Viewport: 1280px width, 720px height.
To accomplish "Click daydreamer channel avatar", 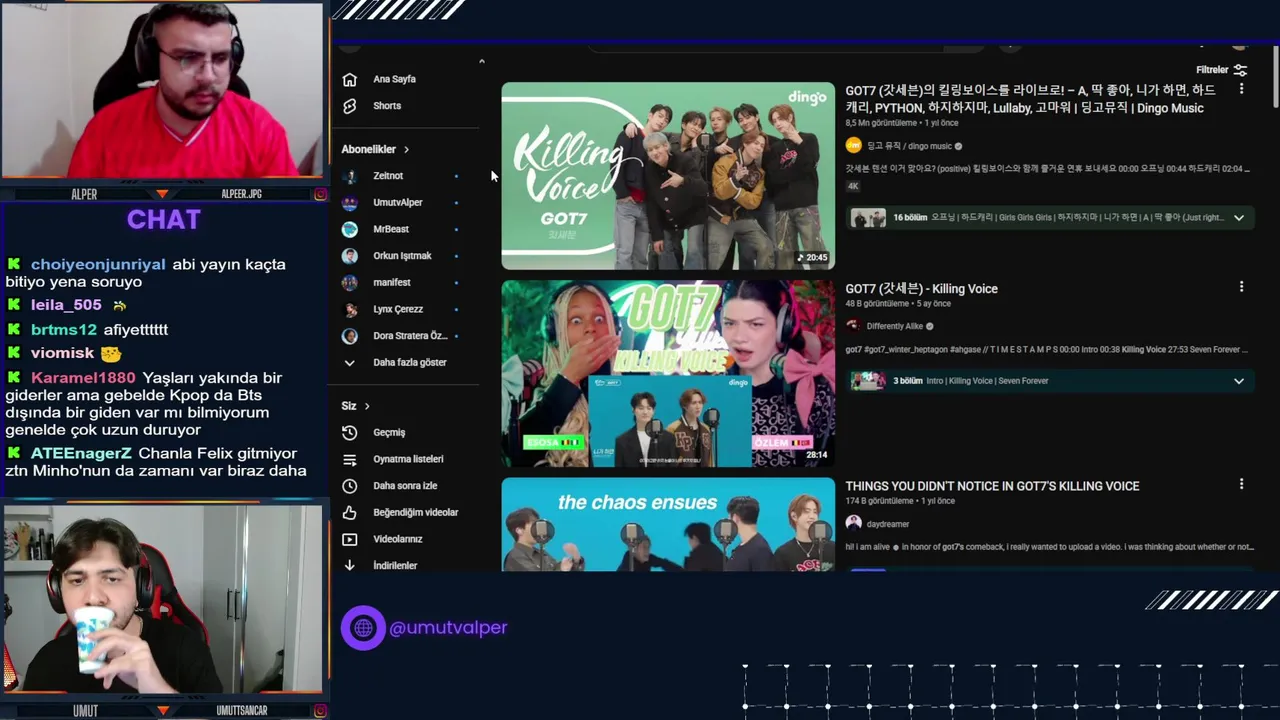I will click(x=853, y=523).
